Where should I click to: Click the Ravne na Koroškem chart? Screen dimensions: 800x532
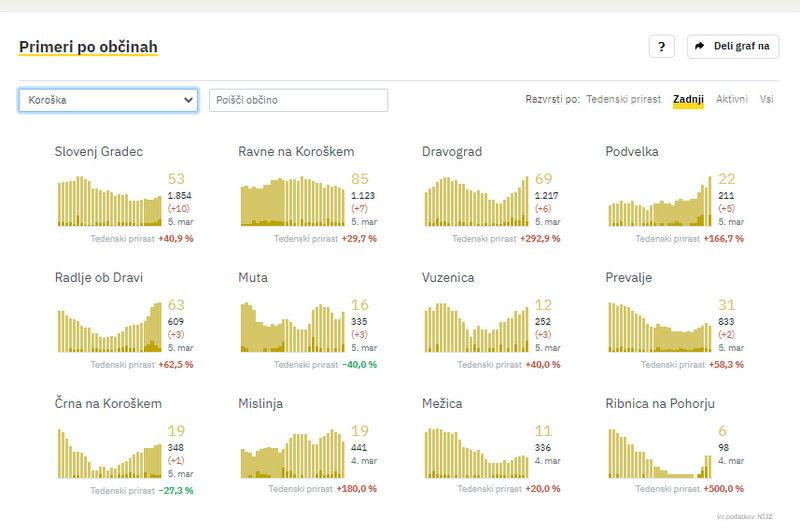click(x=292, y=201)
